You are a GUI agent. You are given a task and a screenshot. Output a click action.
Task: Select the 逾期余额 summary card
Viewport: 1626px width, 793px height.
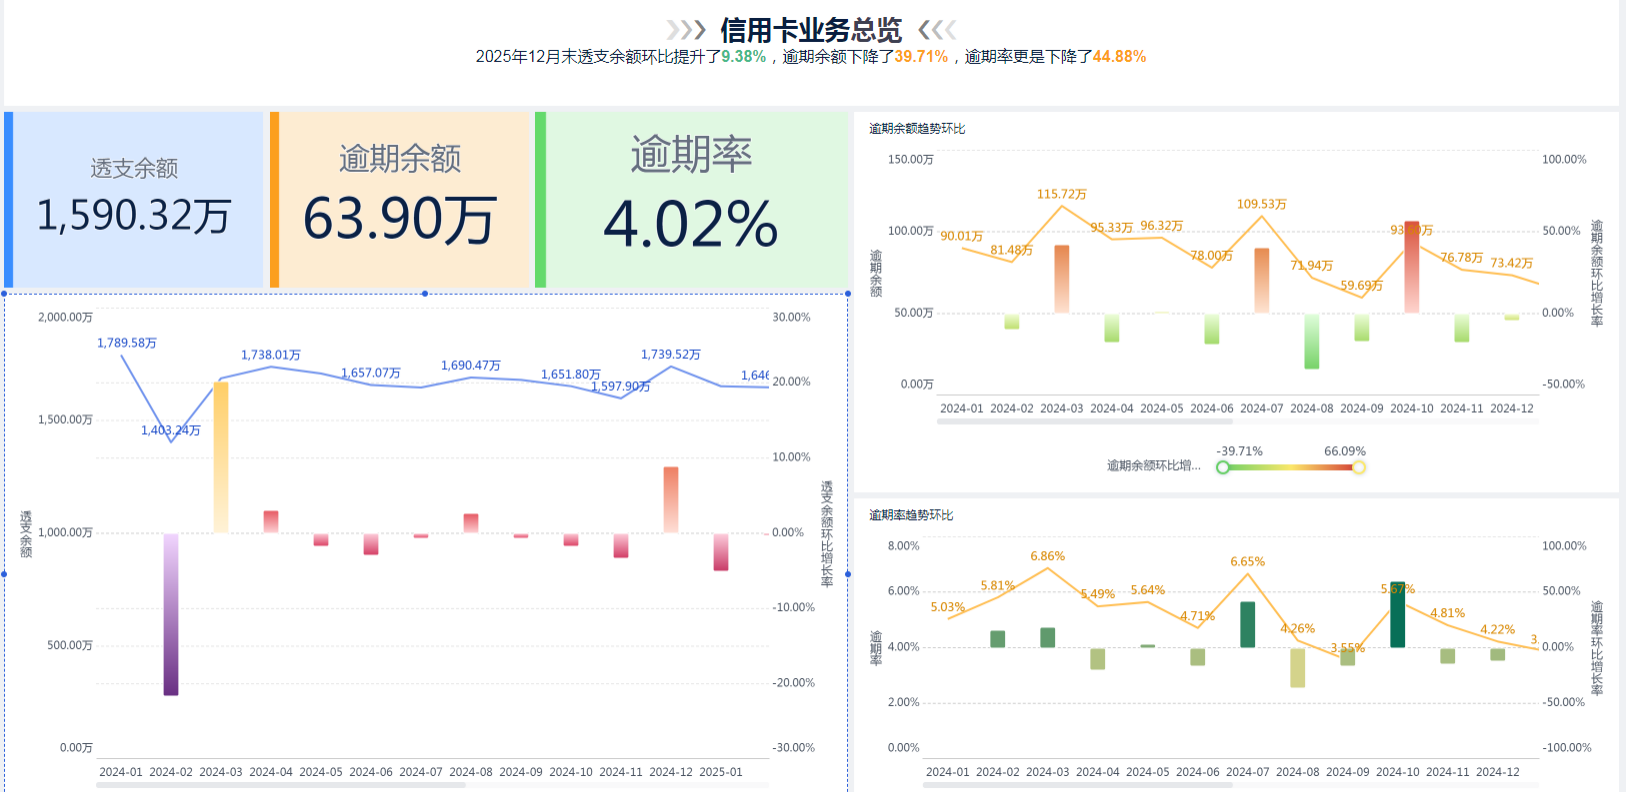400,199
